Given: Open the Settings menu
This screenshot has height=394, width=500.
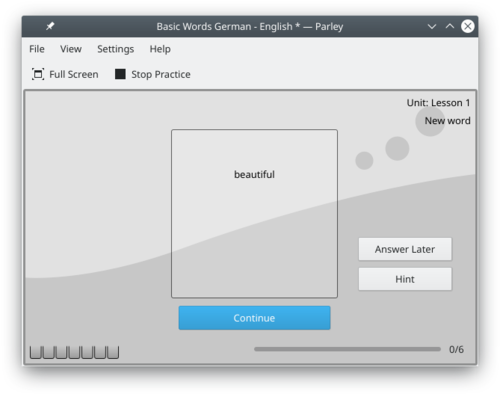Looking at the screenshot, I should pos(115,49).
